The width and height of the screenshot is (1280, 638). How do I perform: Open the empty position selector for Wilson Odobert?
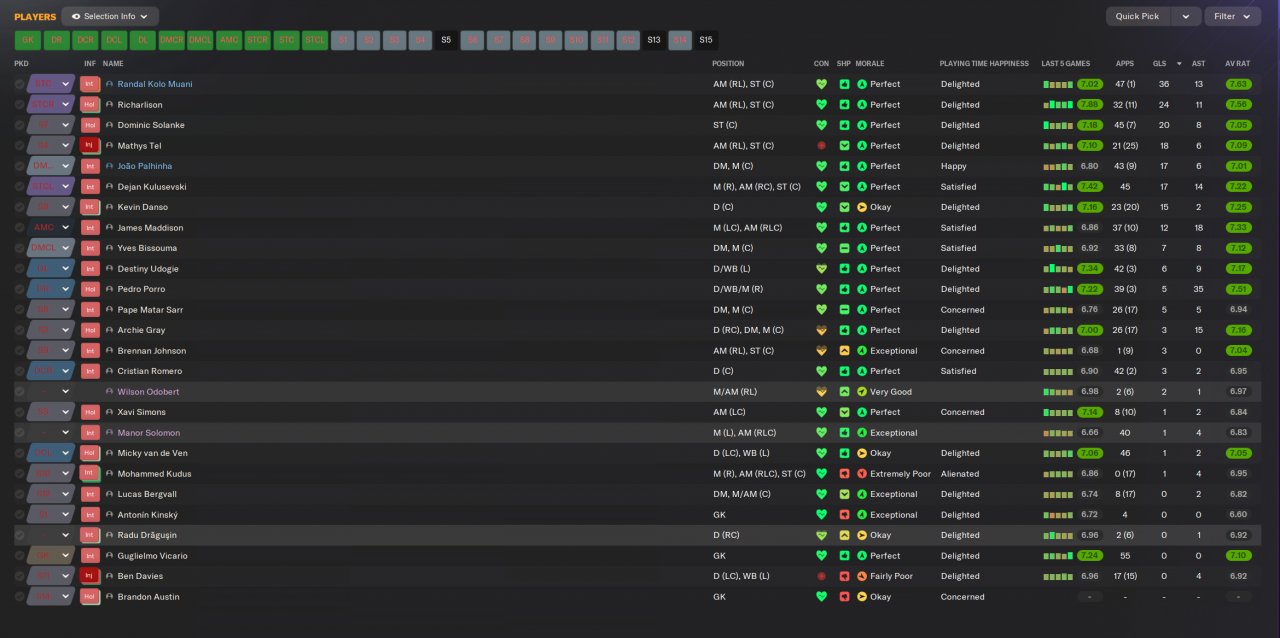coord(51,392)
